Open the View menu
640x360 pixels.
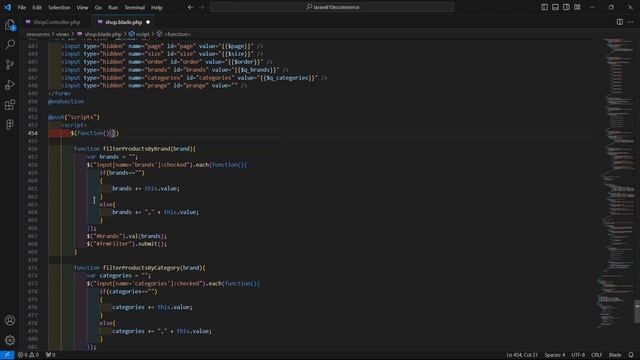click(x=82, y=7)
